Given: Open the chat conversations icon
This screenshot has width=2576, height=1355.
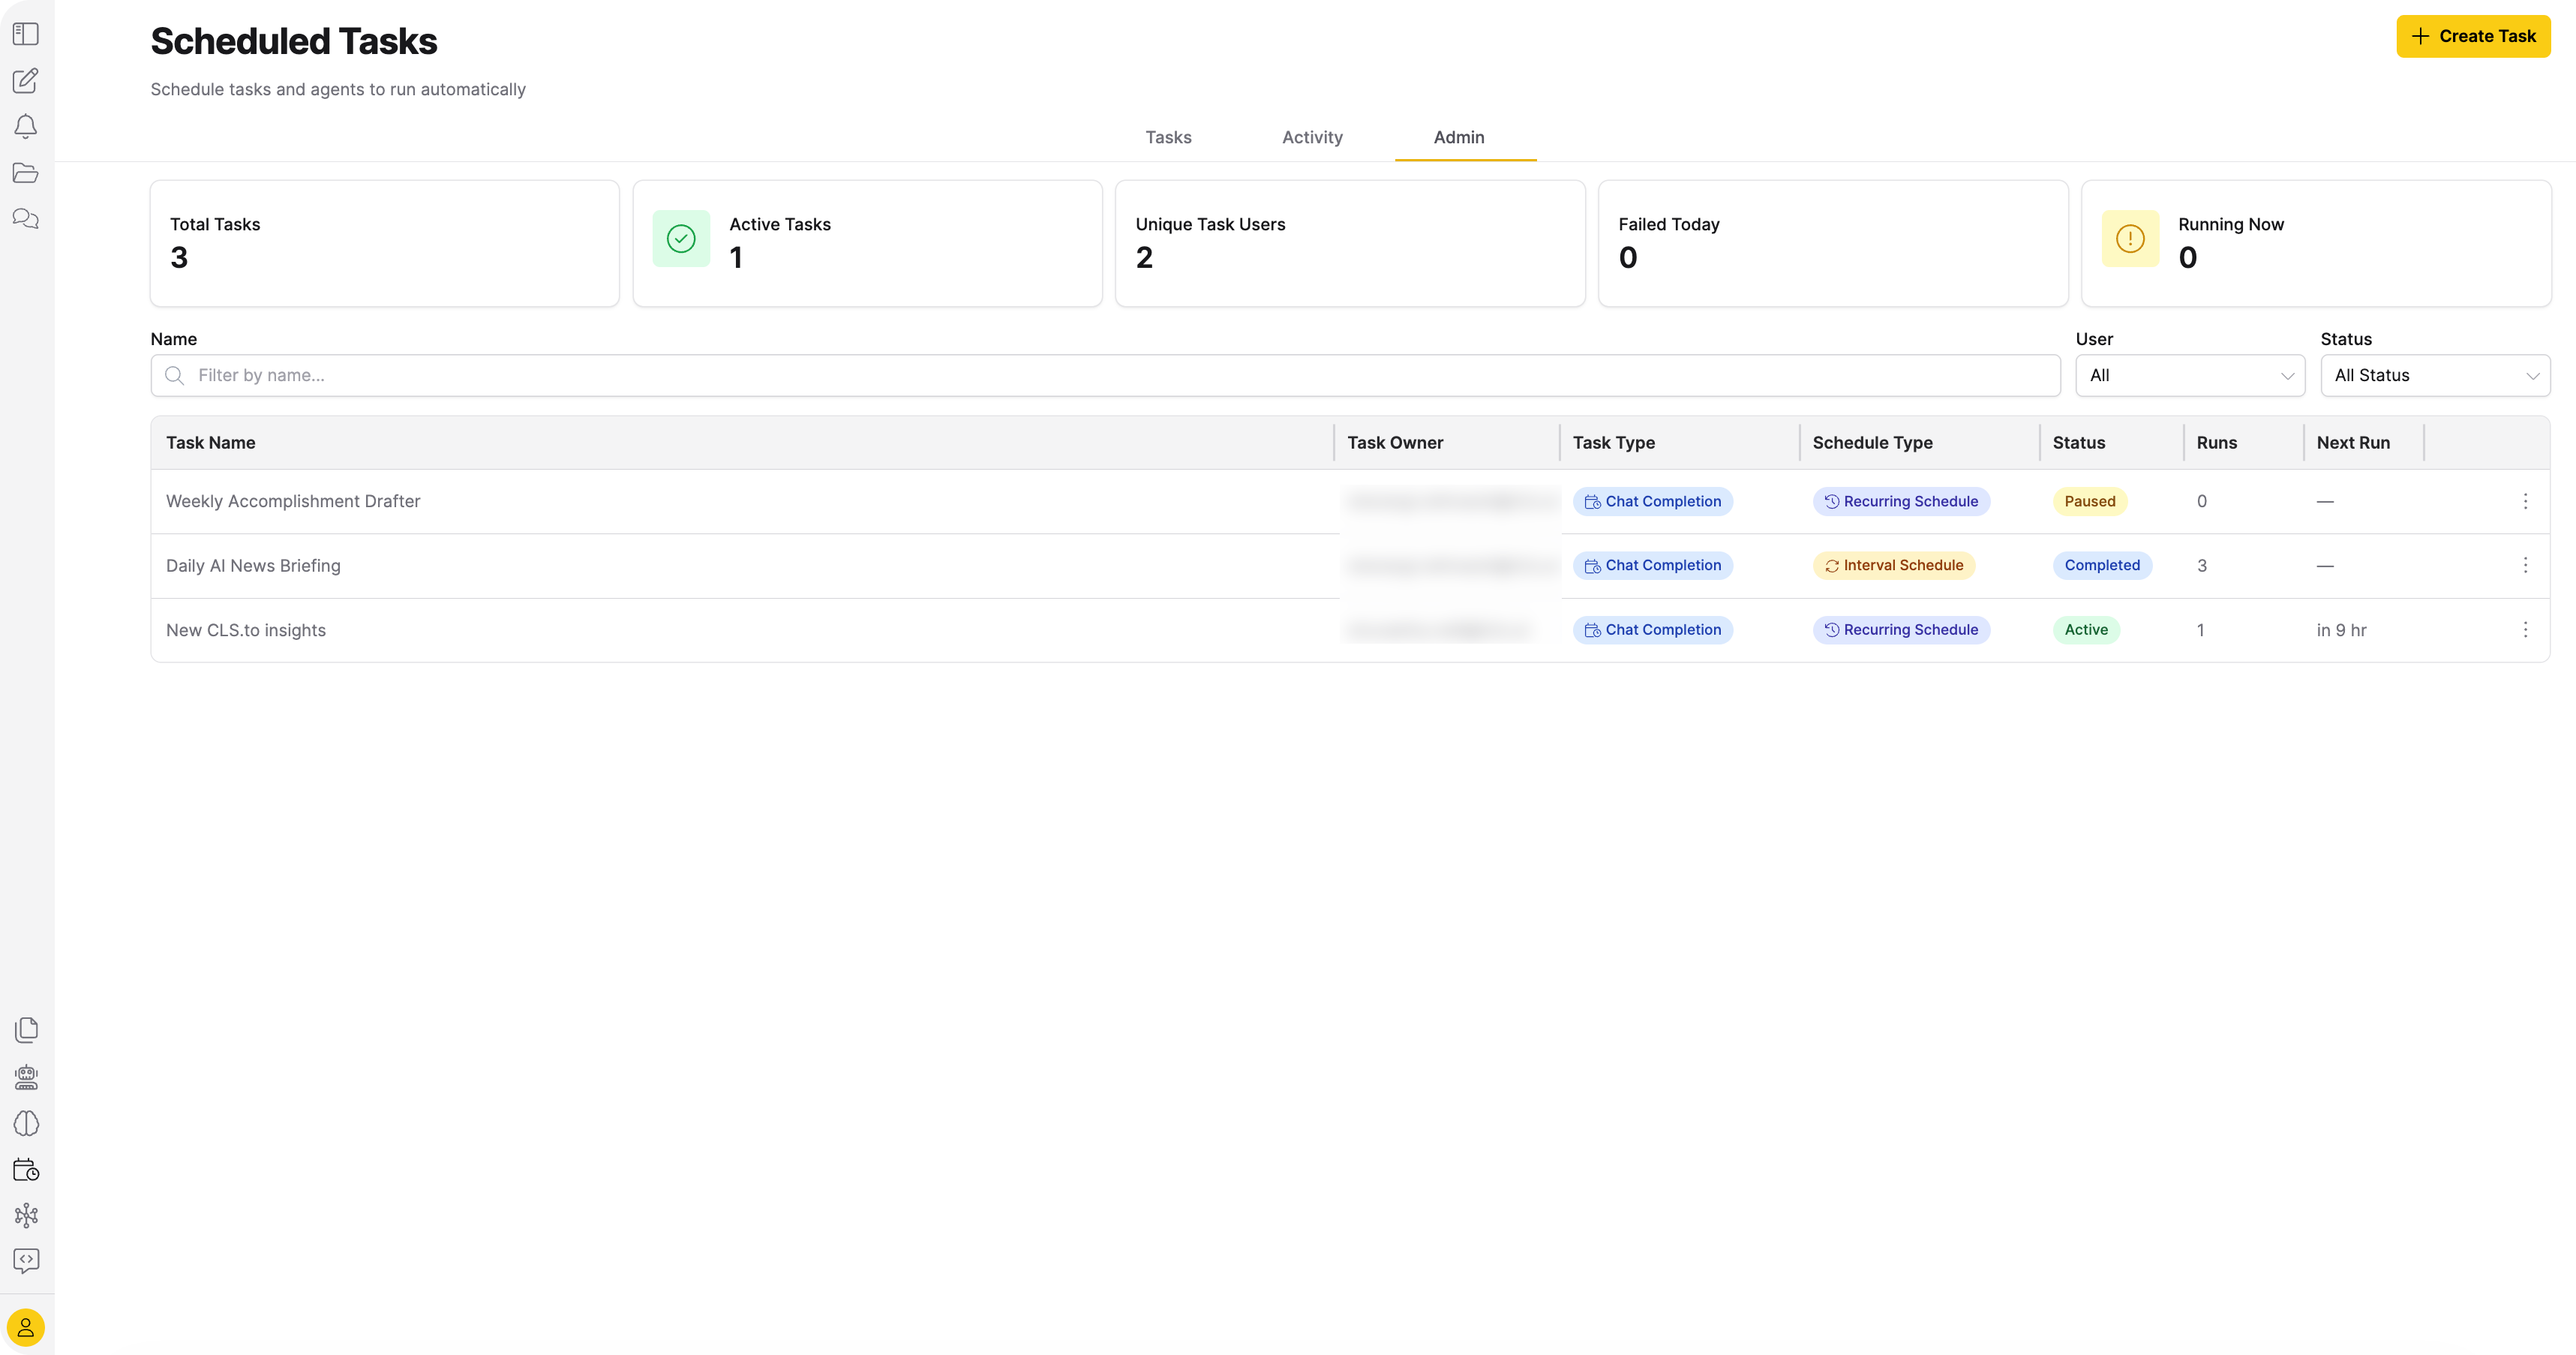Looking at the screenshot, I should 26,218.
